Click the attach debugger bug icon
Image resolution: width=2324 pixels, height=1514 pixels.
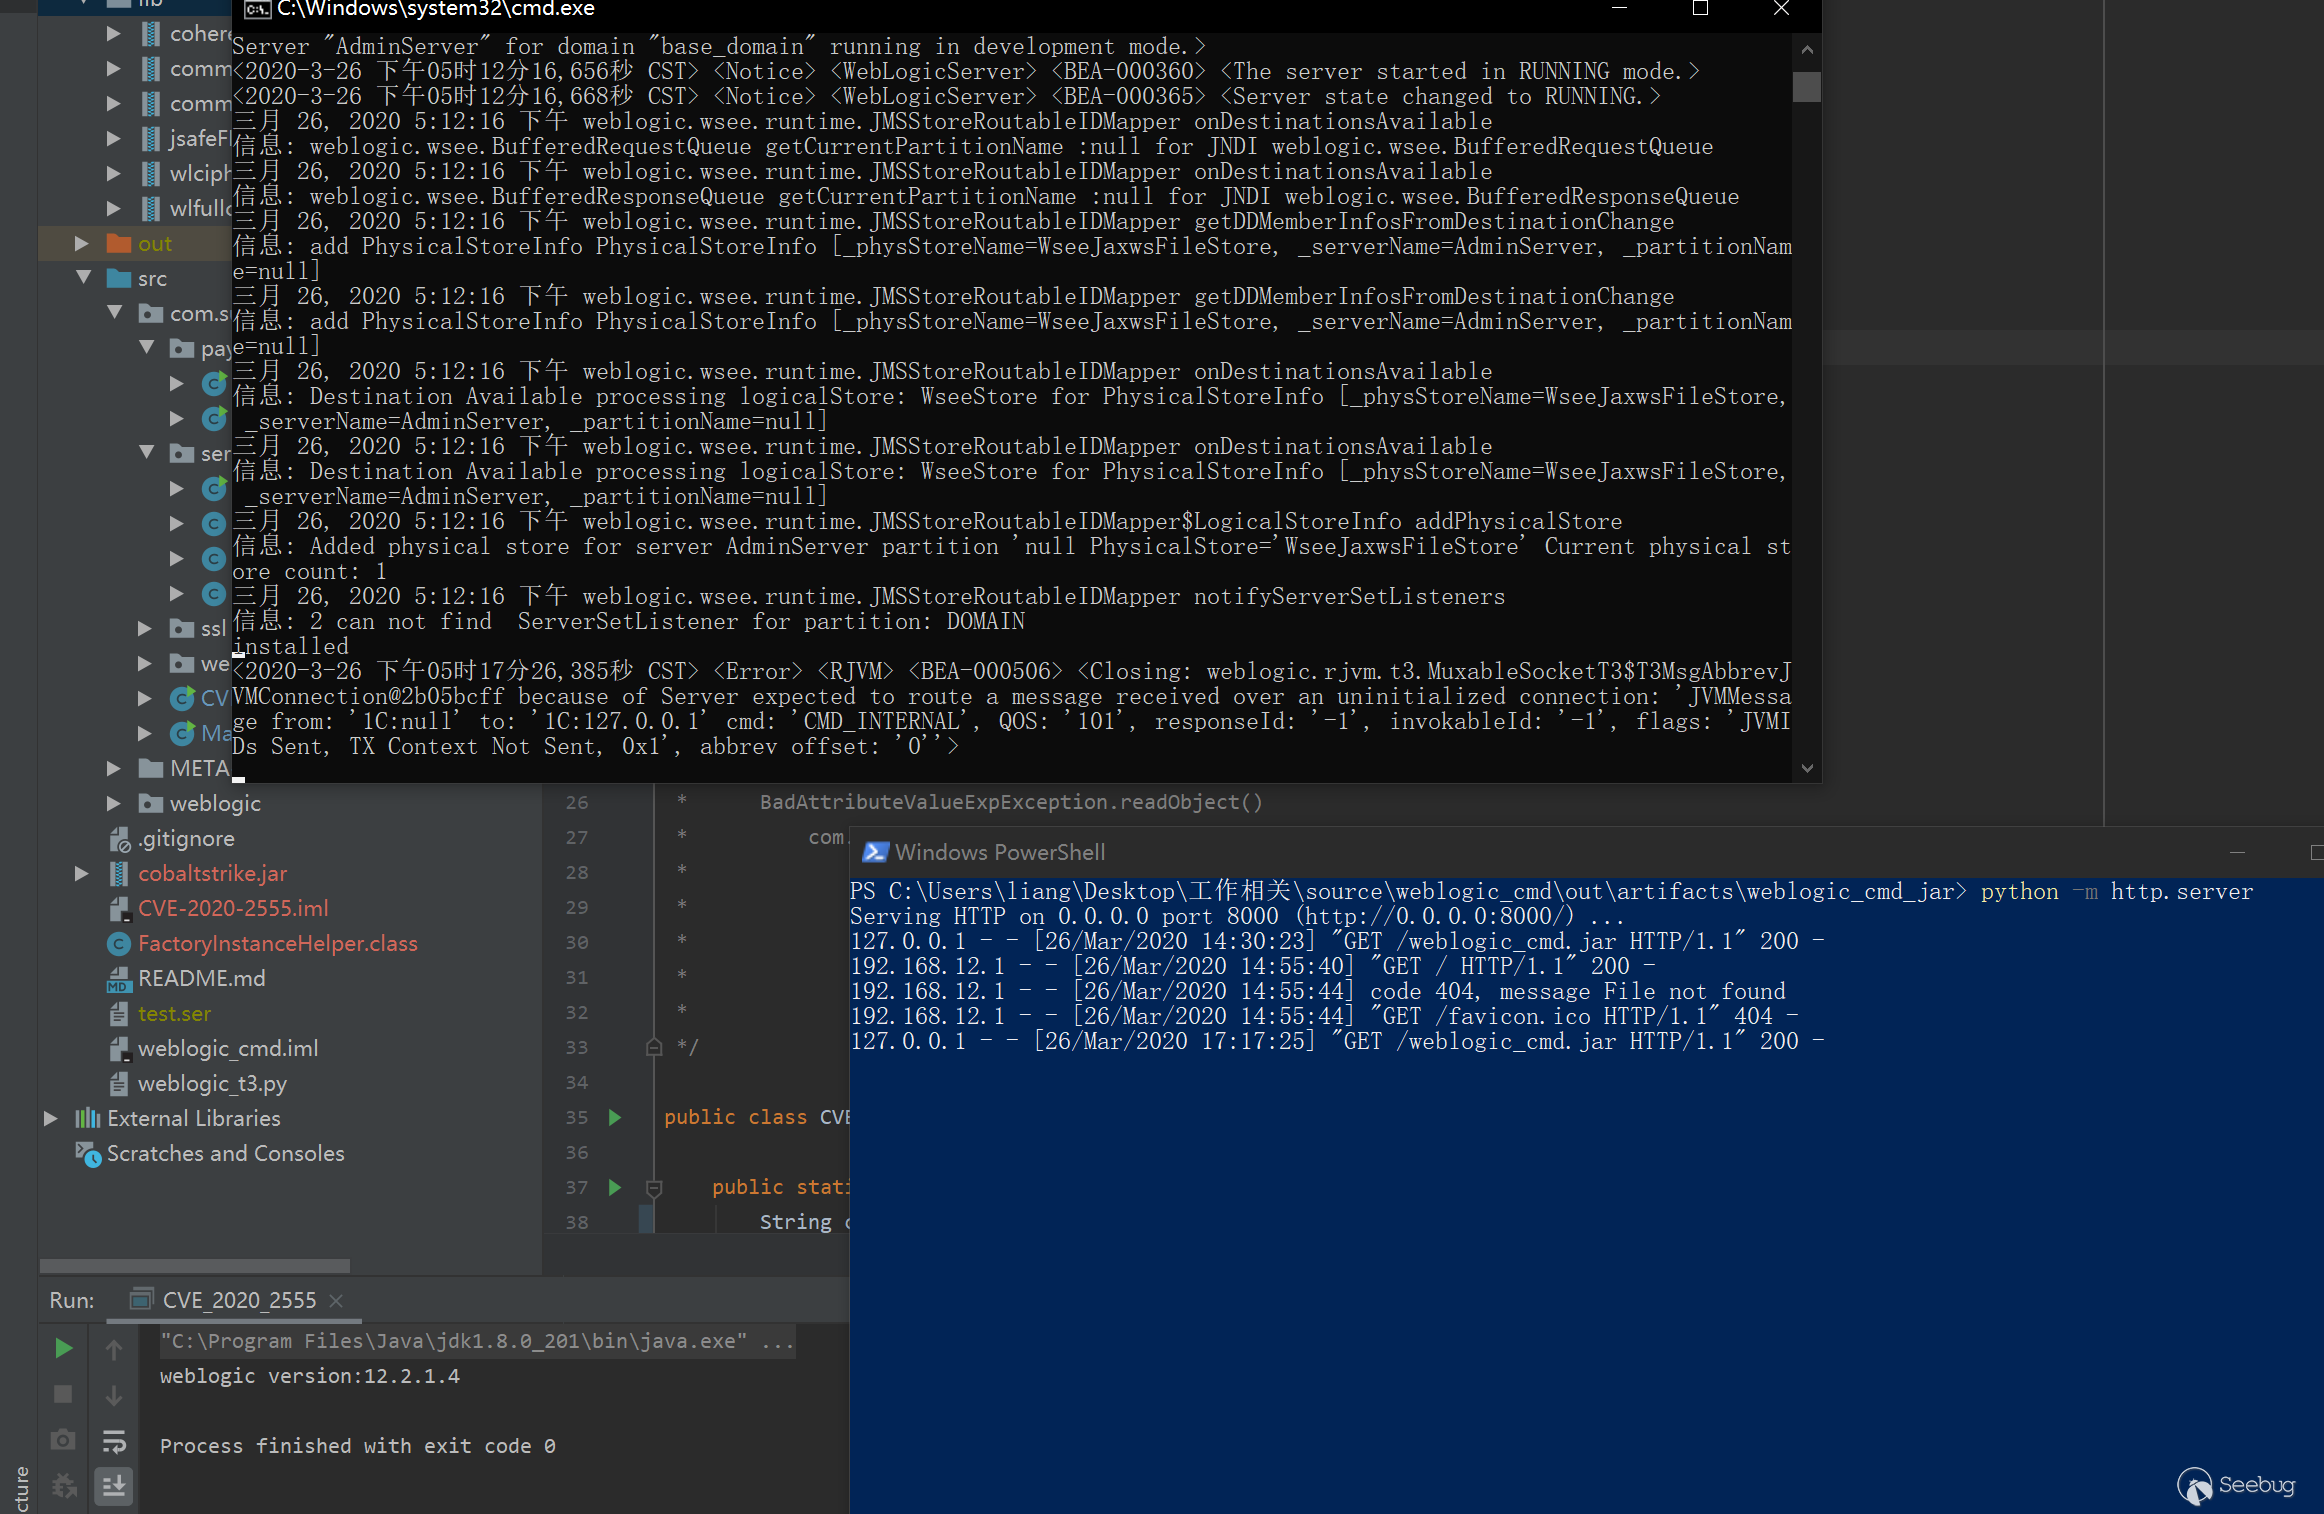[x=63, y=1486]
